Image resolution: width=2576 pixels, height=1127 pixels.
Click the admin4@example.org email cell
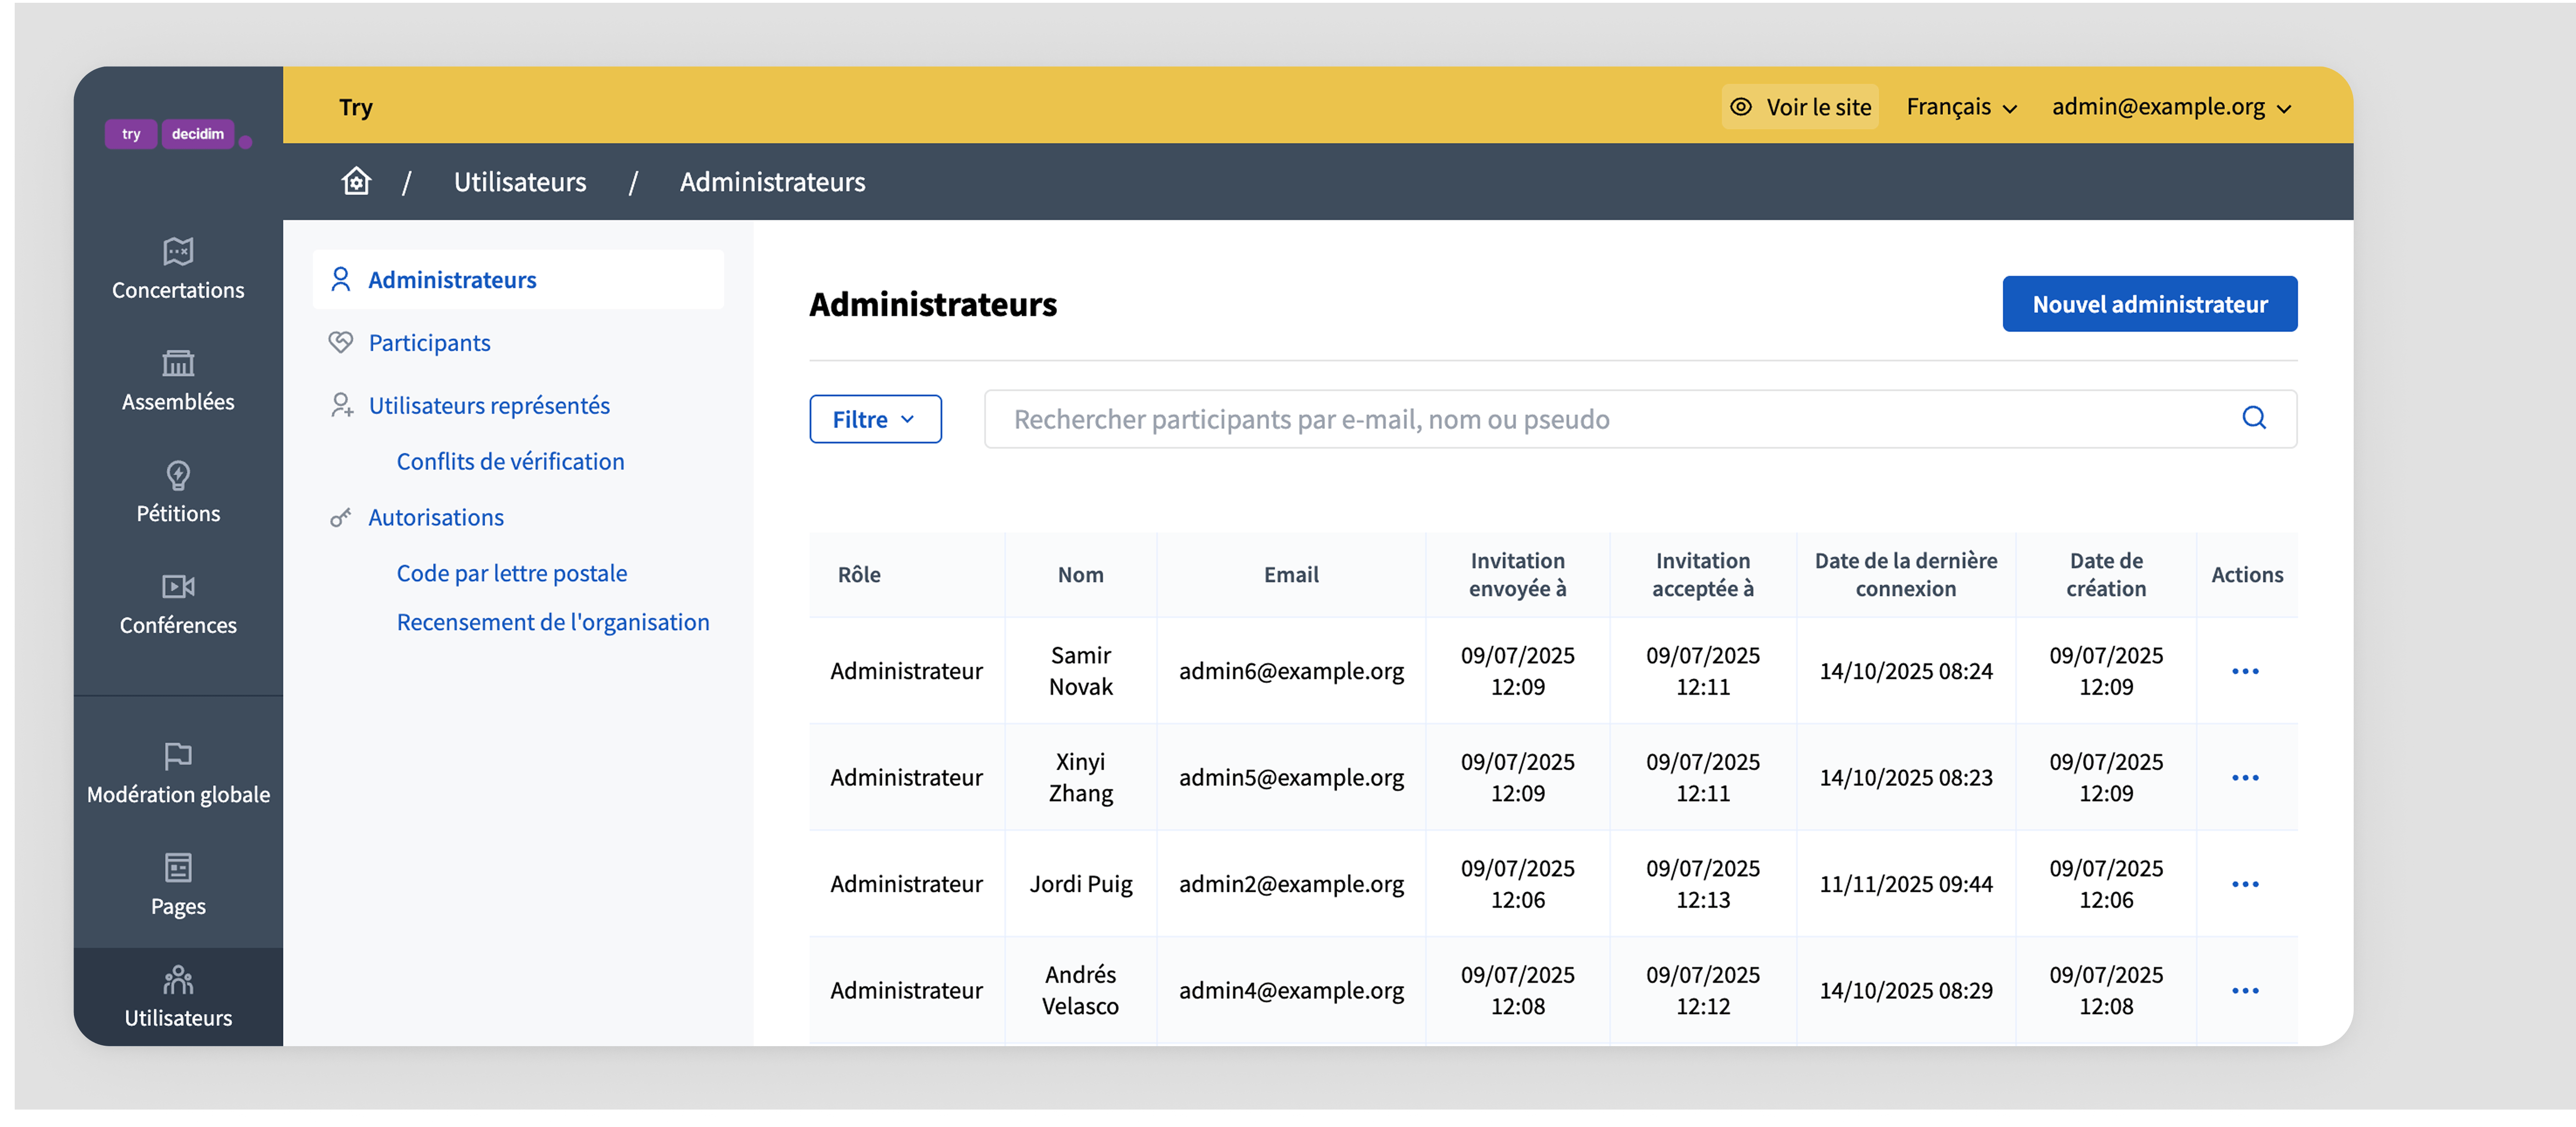1291,991
